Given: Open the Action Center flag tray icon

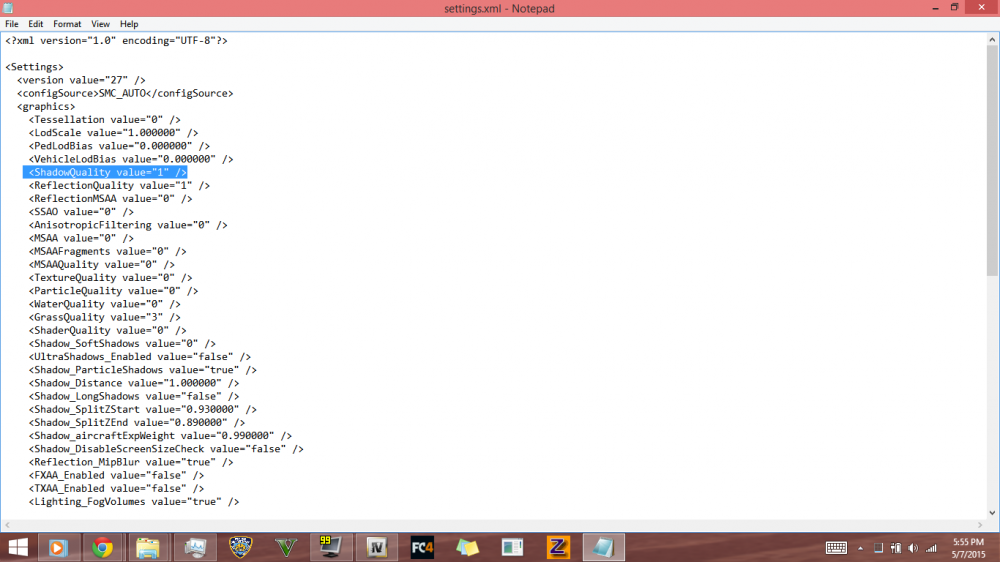Looking at the screenshot, I should 878,548.
